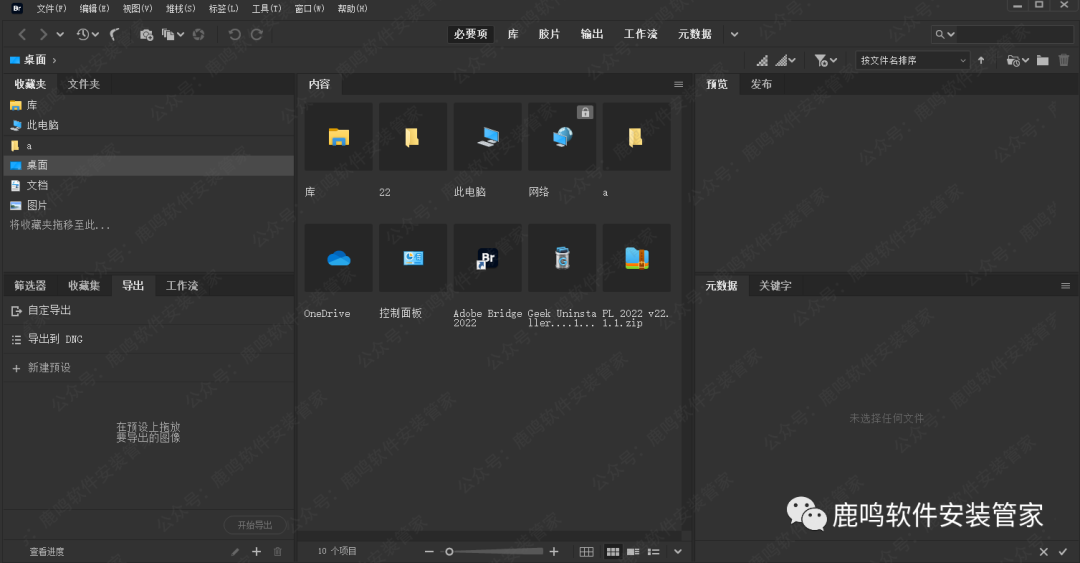The image size is (1080, 563).
Task: Click the thumbnail size slider
Action: [x=494, y=552]
